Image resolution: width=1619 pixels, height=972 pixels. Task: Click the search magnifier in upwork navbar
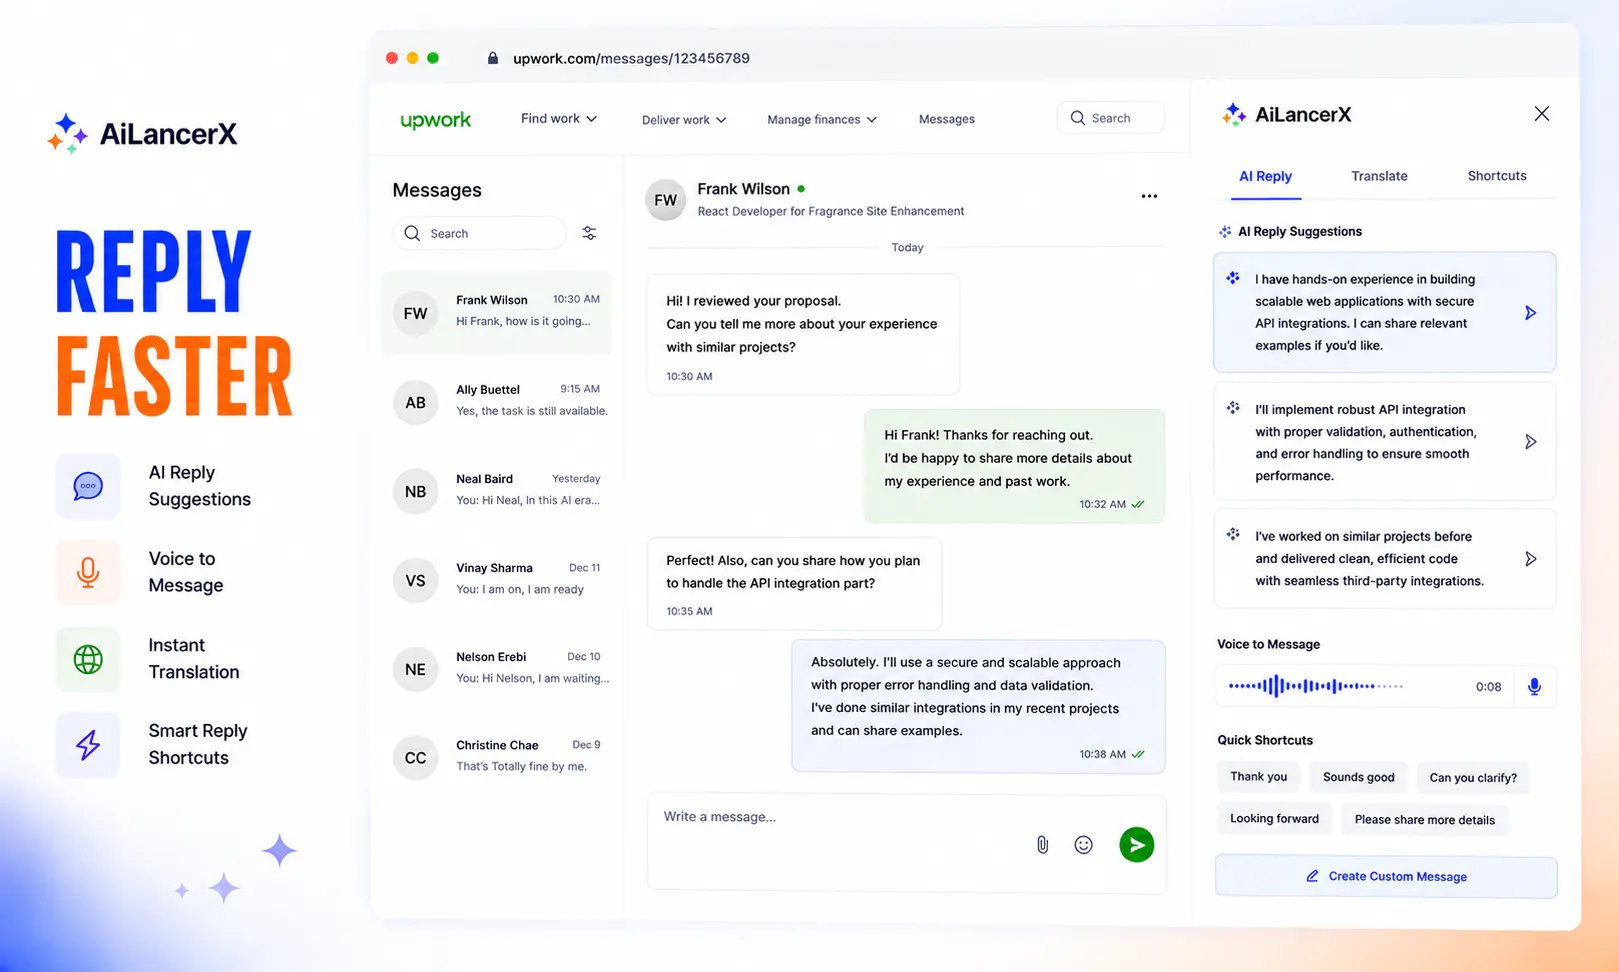[1077, 118]
